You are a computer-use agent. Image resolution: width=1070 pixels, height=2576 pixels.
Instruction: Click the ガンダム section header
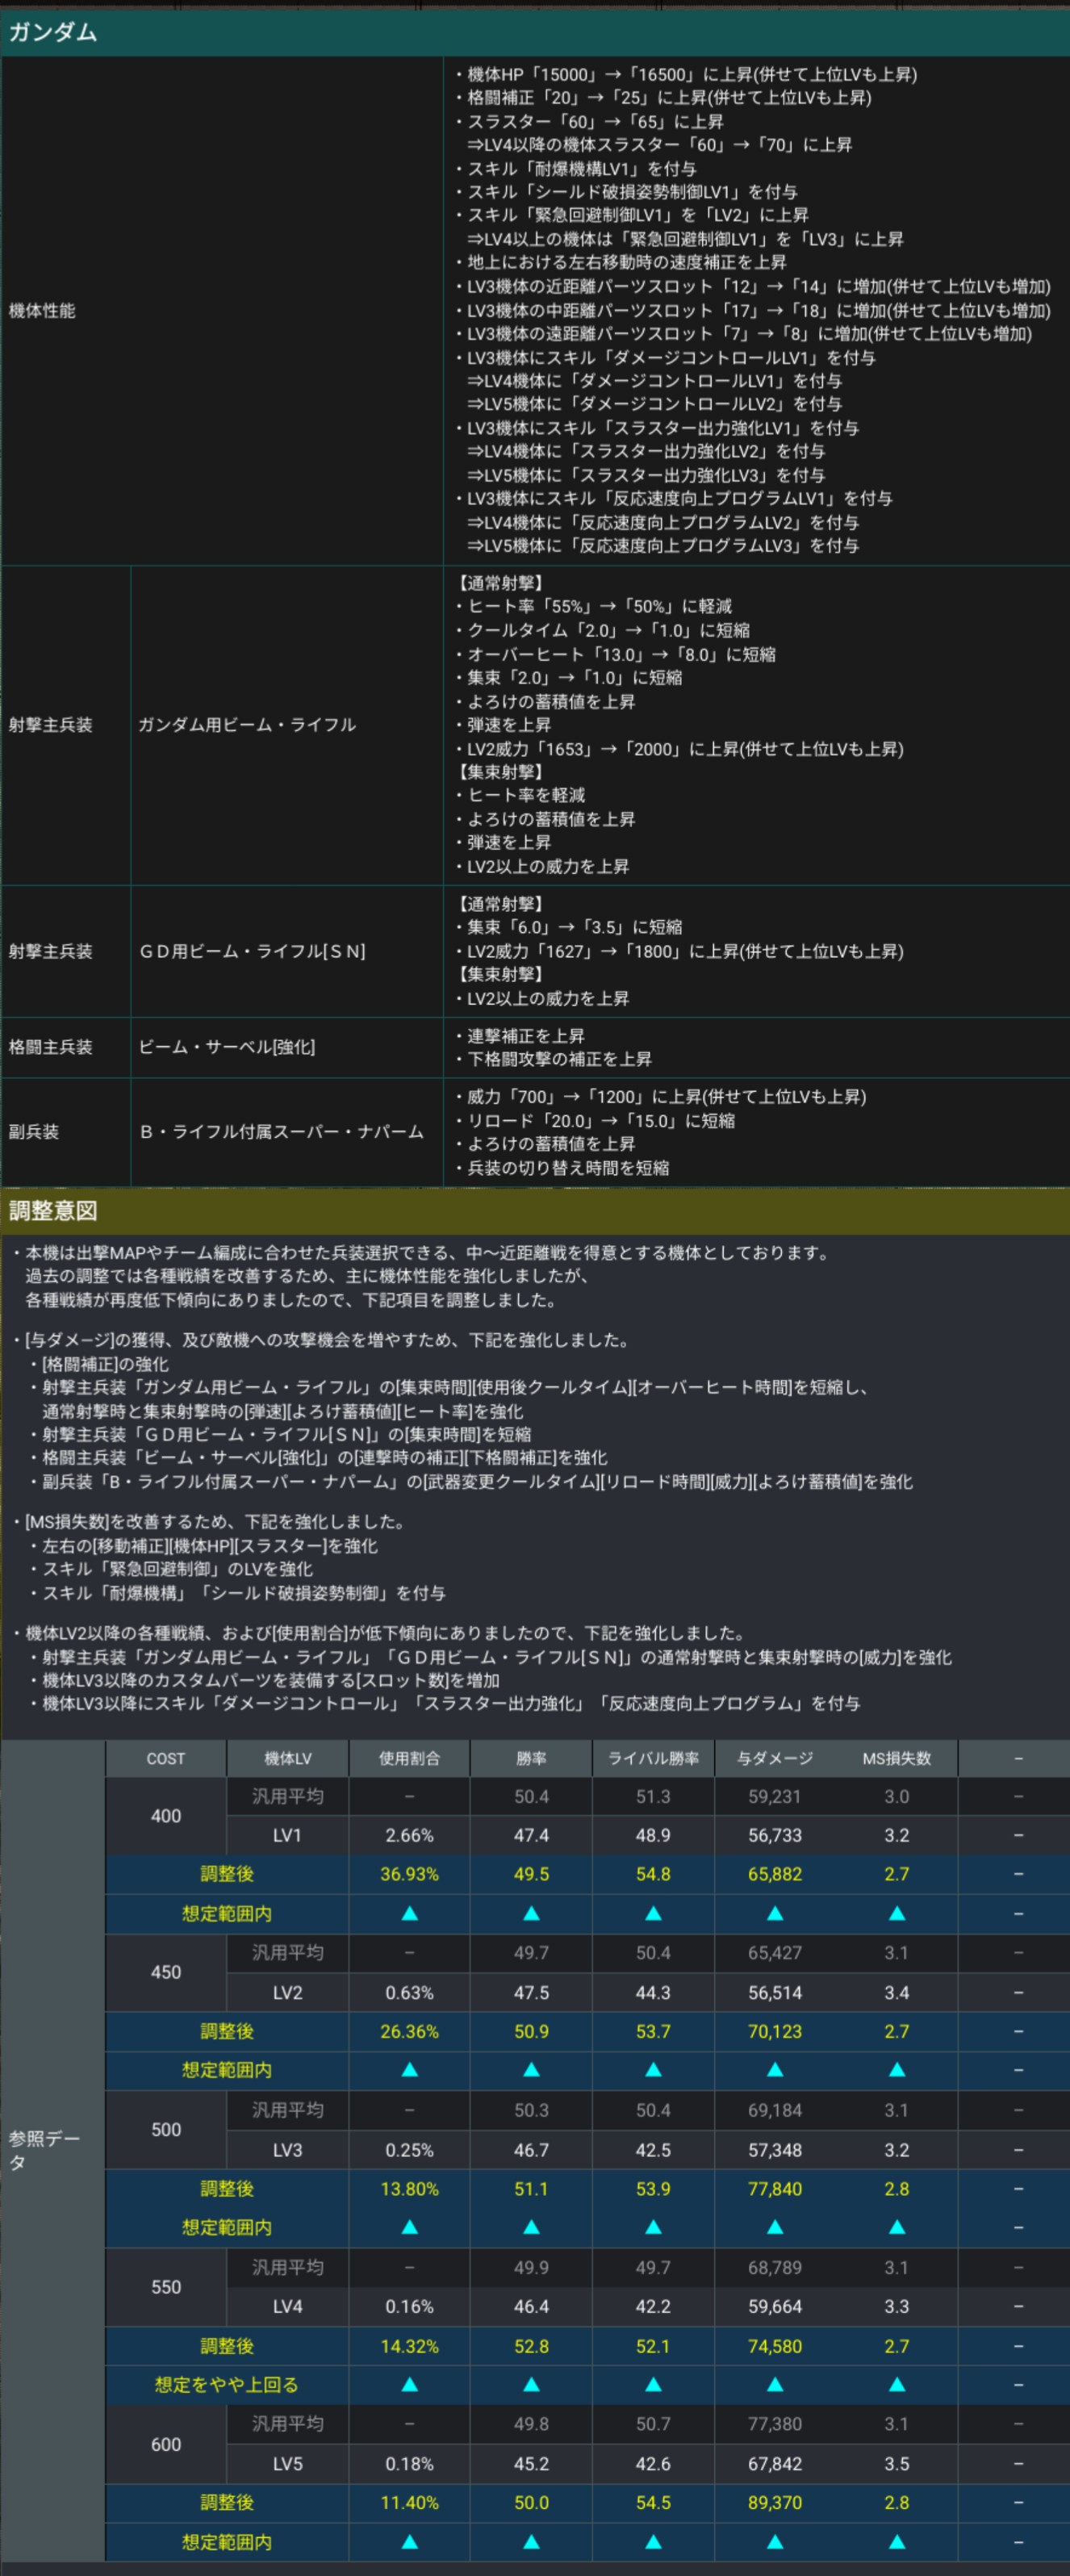535,32
